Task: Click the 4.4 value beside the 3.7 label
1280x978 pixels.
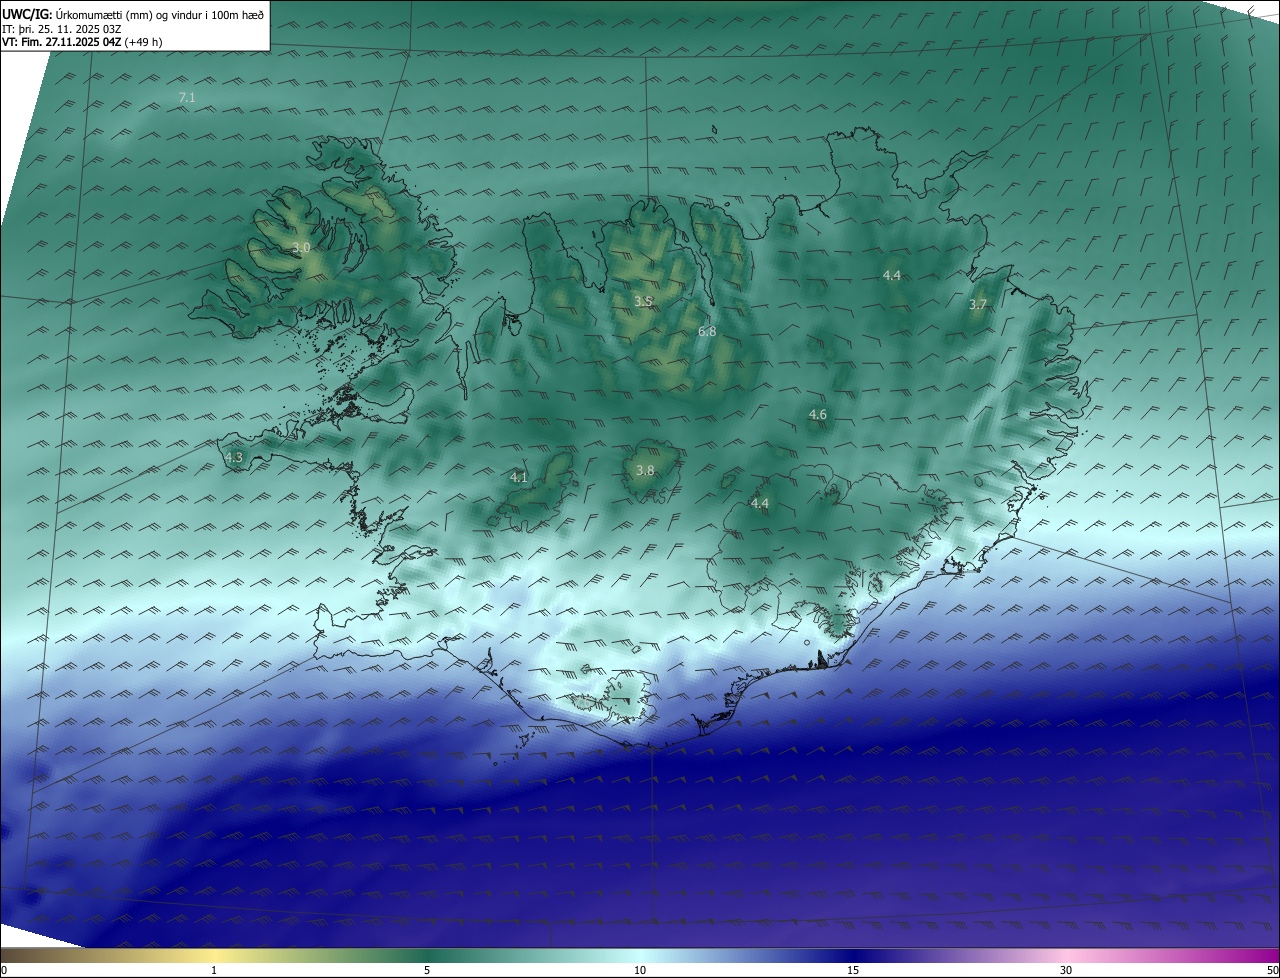Action: coord(892,275)
